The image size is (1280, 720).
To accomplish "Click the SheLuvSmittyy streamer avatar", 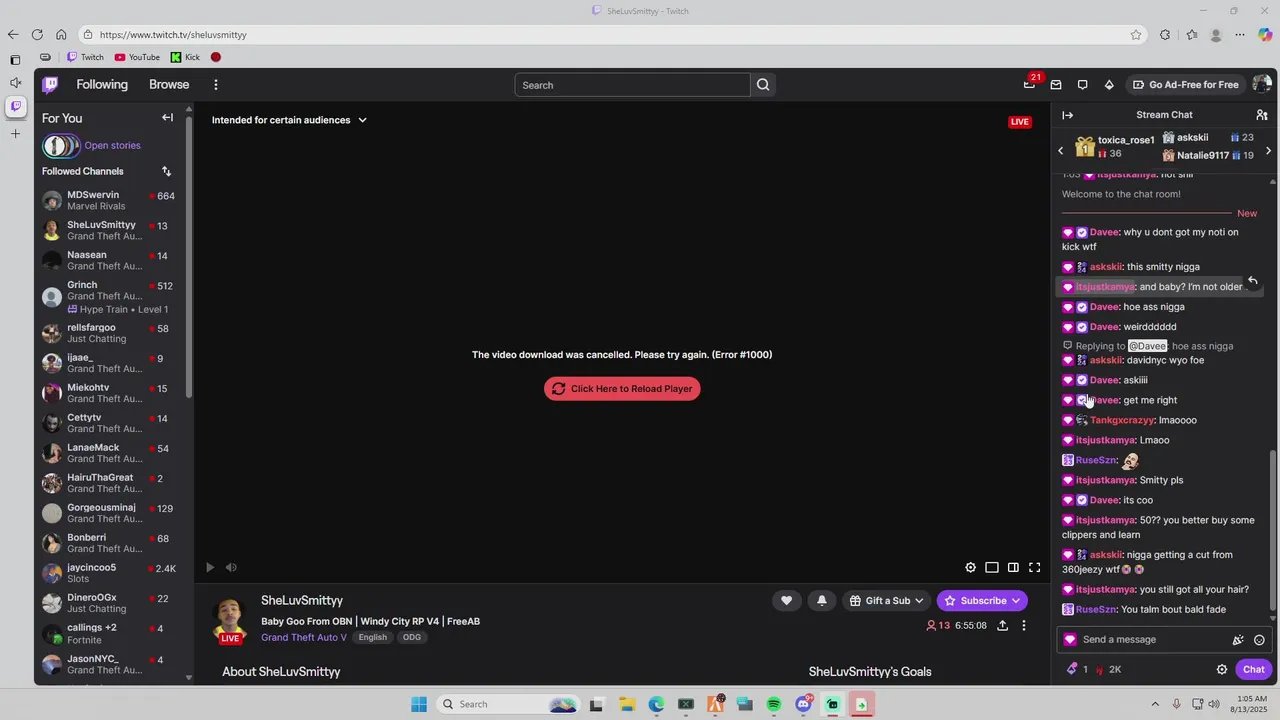I will [230, 620].
